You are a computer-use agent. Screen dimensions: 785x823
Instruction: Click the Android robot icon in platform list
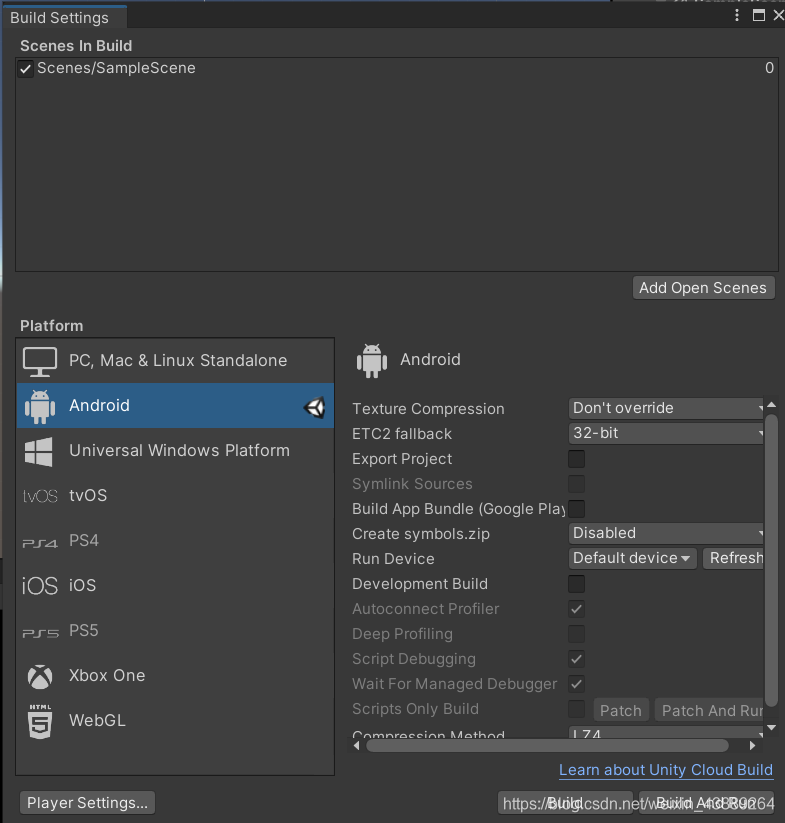[40, 406]
